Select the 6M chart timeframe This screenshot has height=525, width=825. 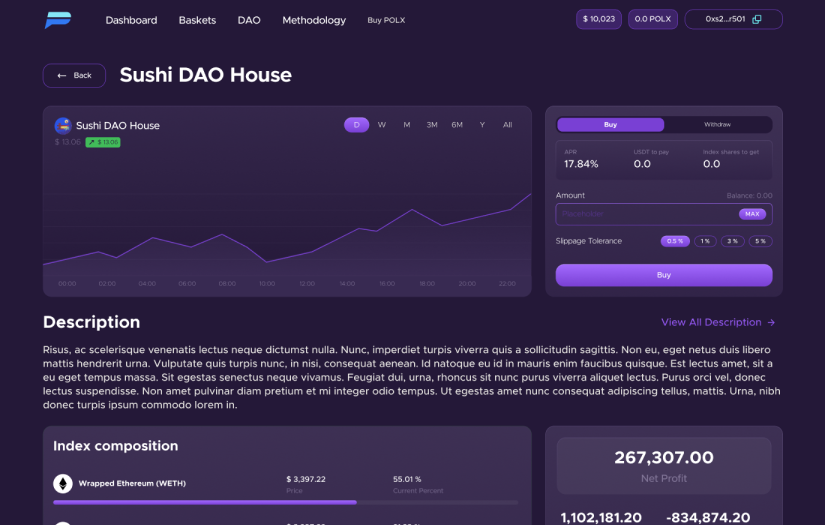(457, 125)
